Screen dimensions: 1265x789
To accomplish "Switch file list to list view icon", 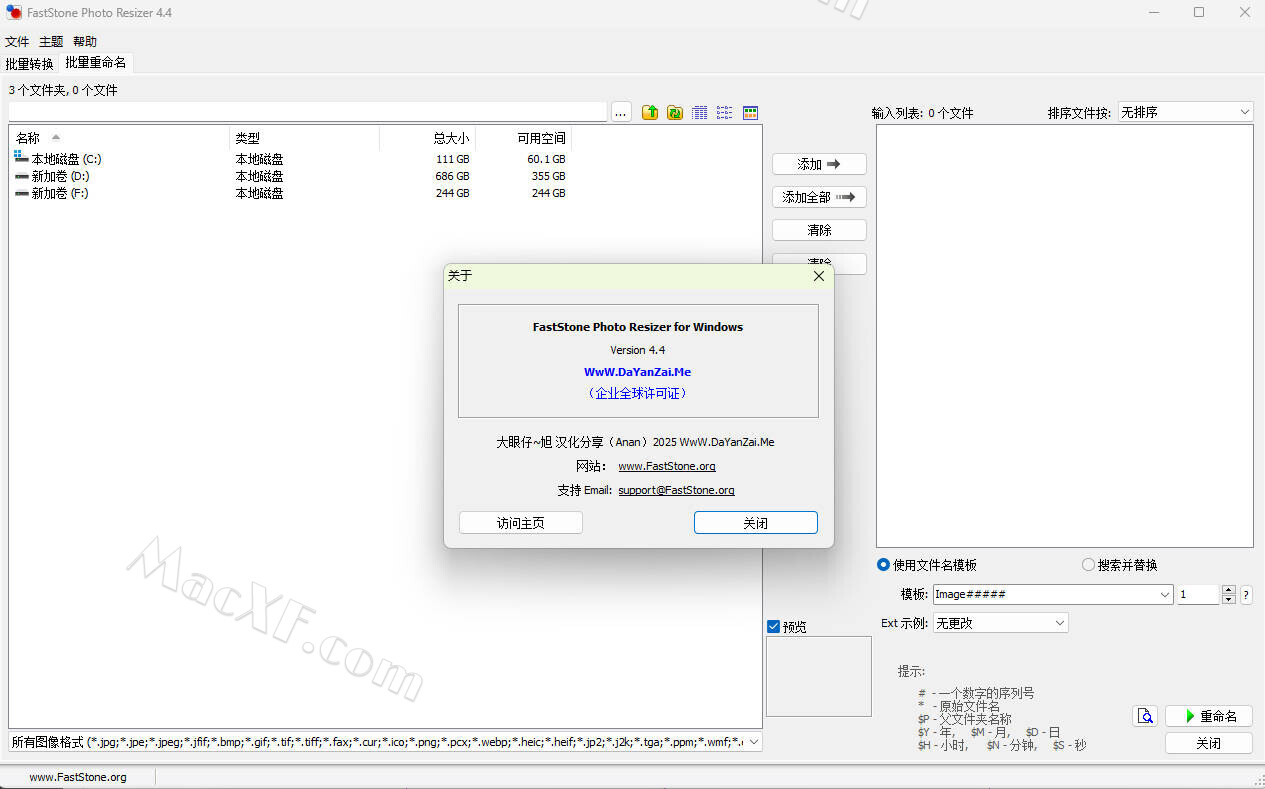I will [x=725, y=113].
